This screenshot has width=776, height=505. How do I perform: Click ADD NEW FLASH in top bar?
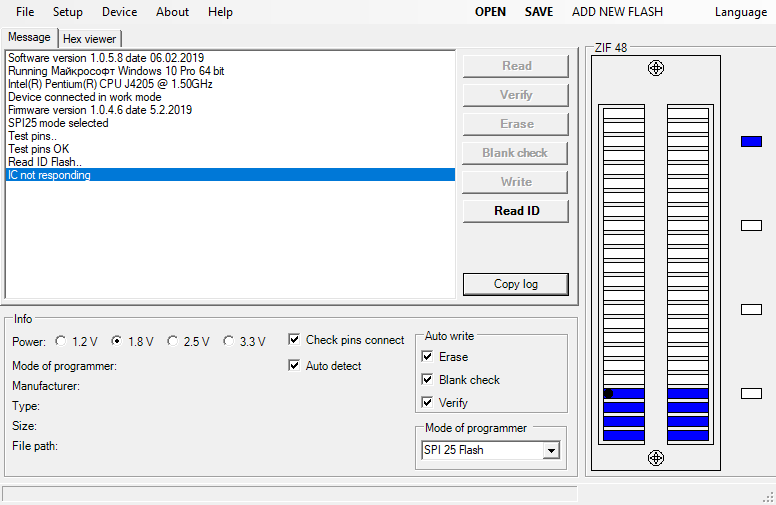pos(617,12)
